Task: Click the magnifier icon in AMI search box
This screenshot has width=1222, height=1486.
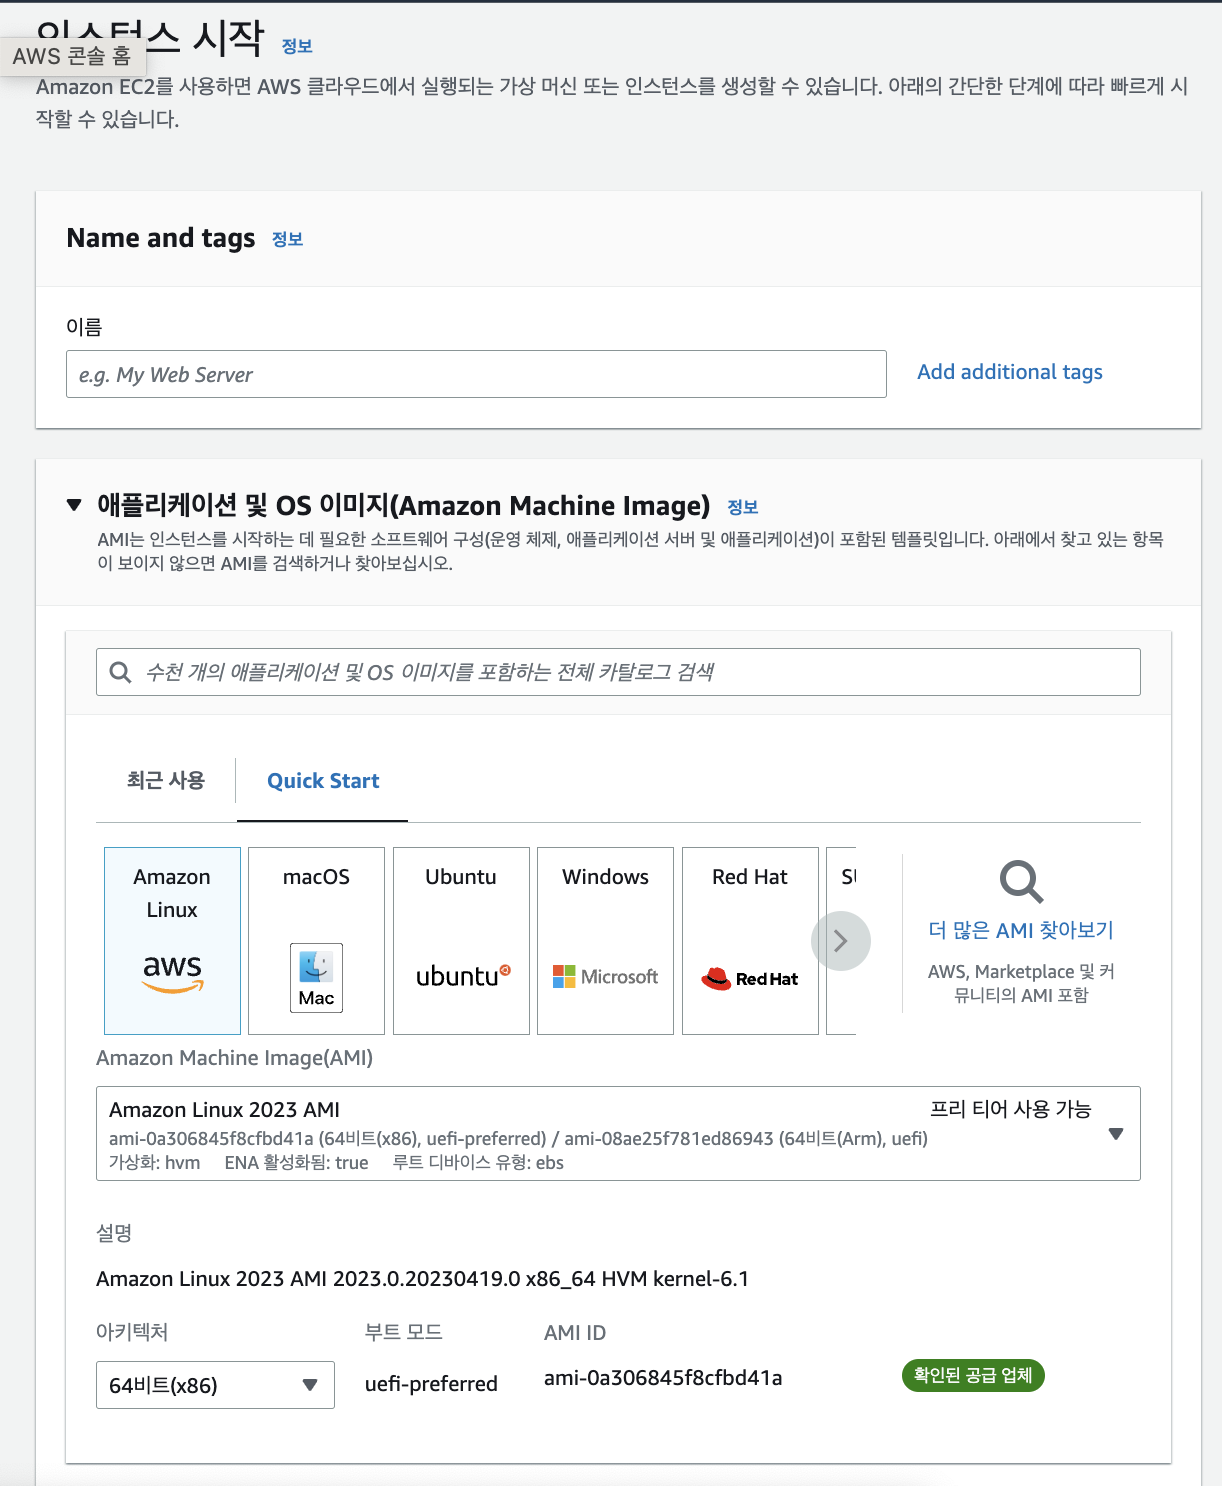Action: point(120,672)
